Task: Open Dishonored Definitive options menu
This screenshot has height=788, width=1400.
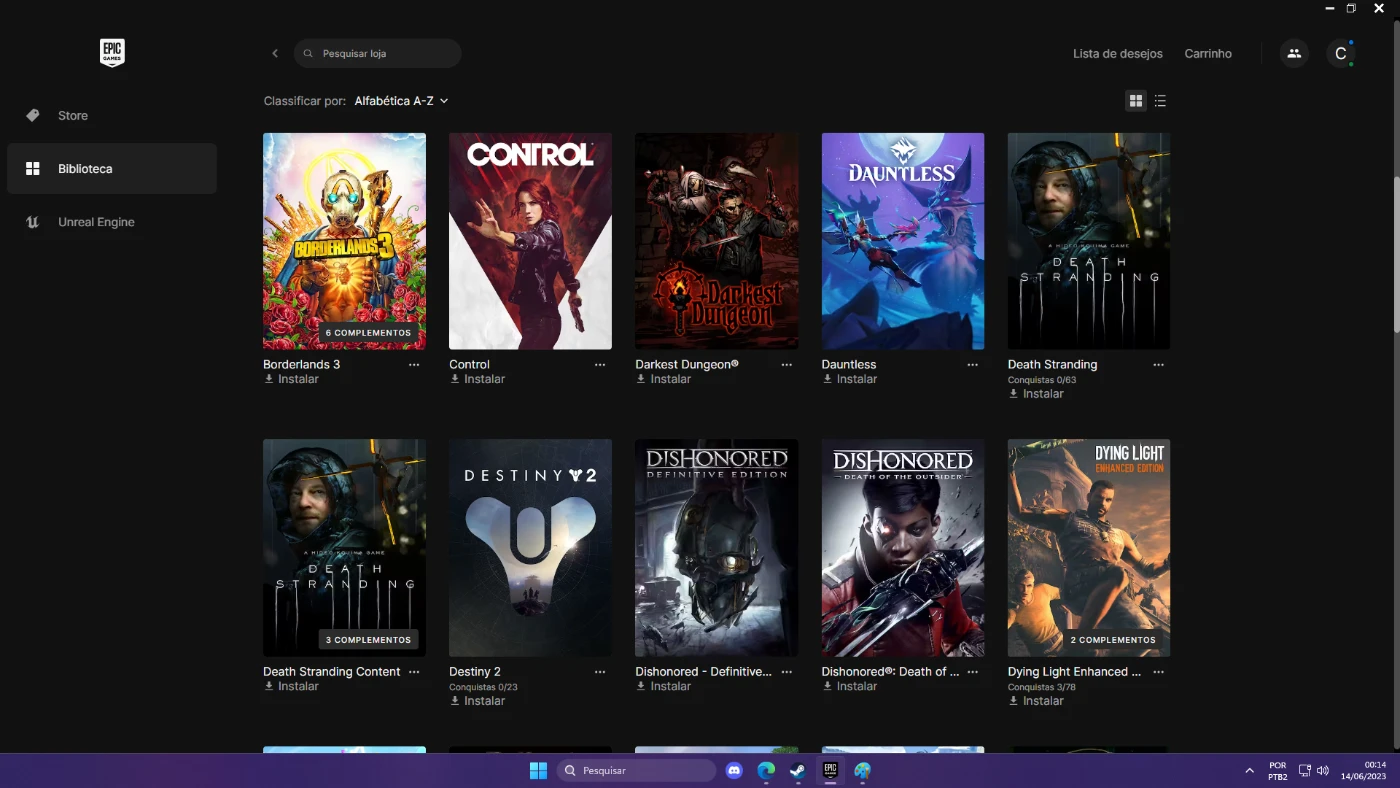Action: pos(786,672)
